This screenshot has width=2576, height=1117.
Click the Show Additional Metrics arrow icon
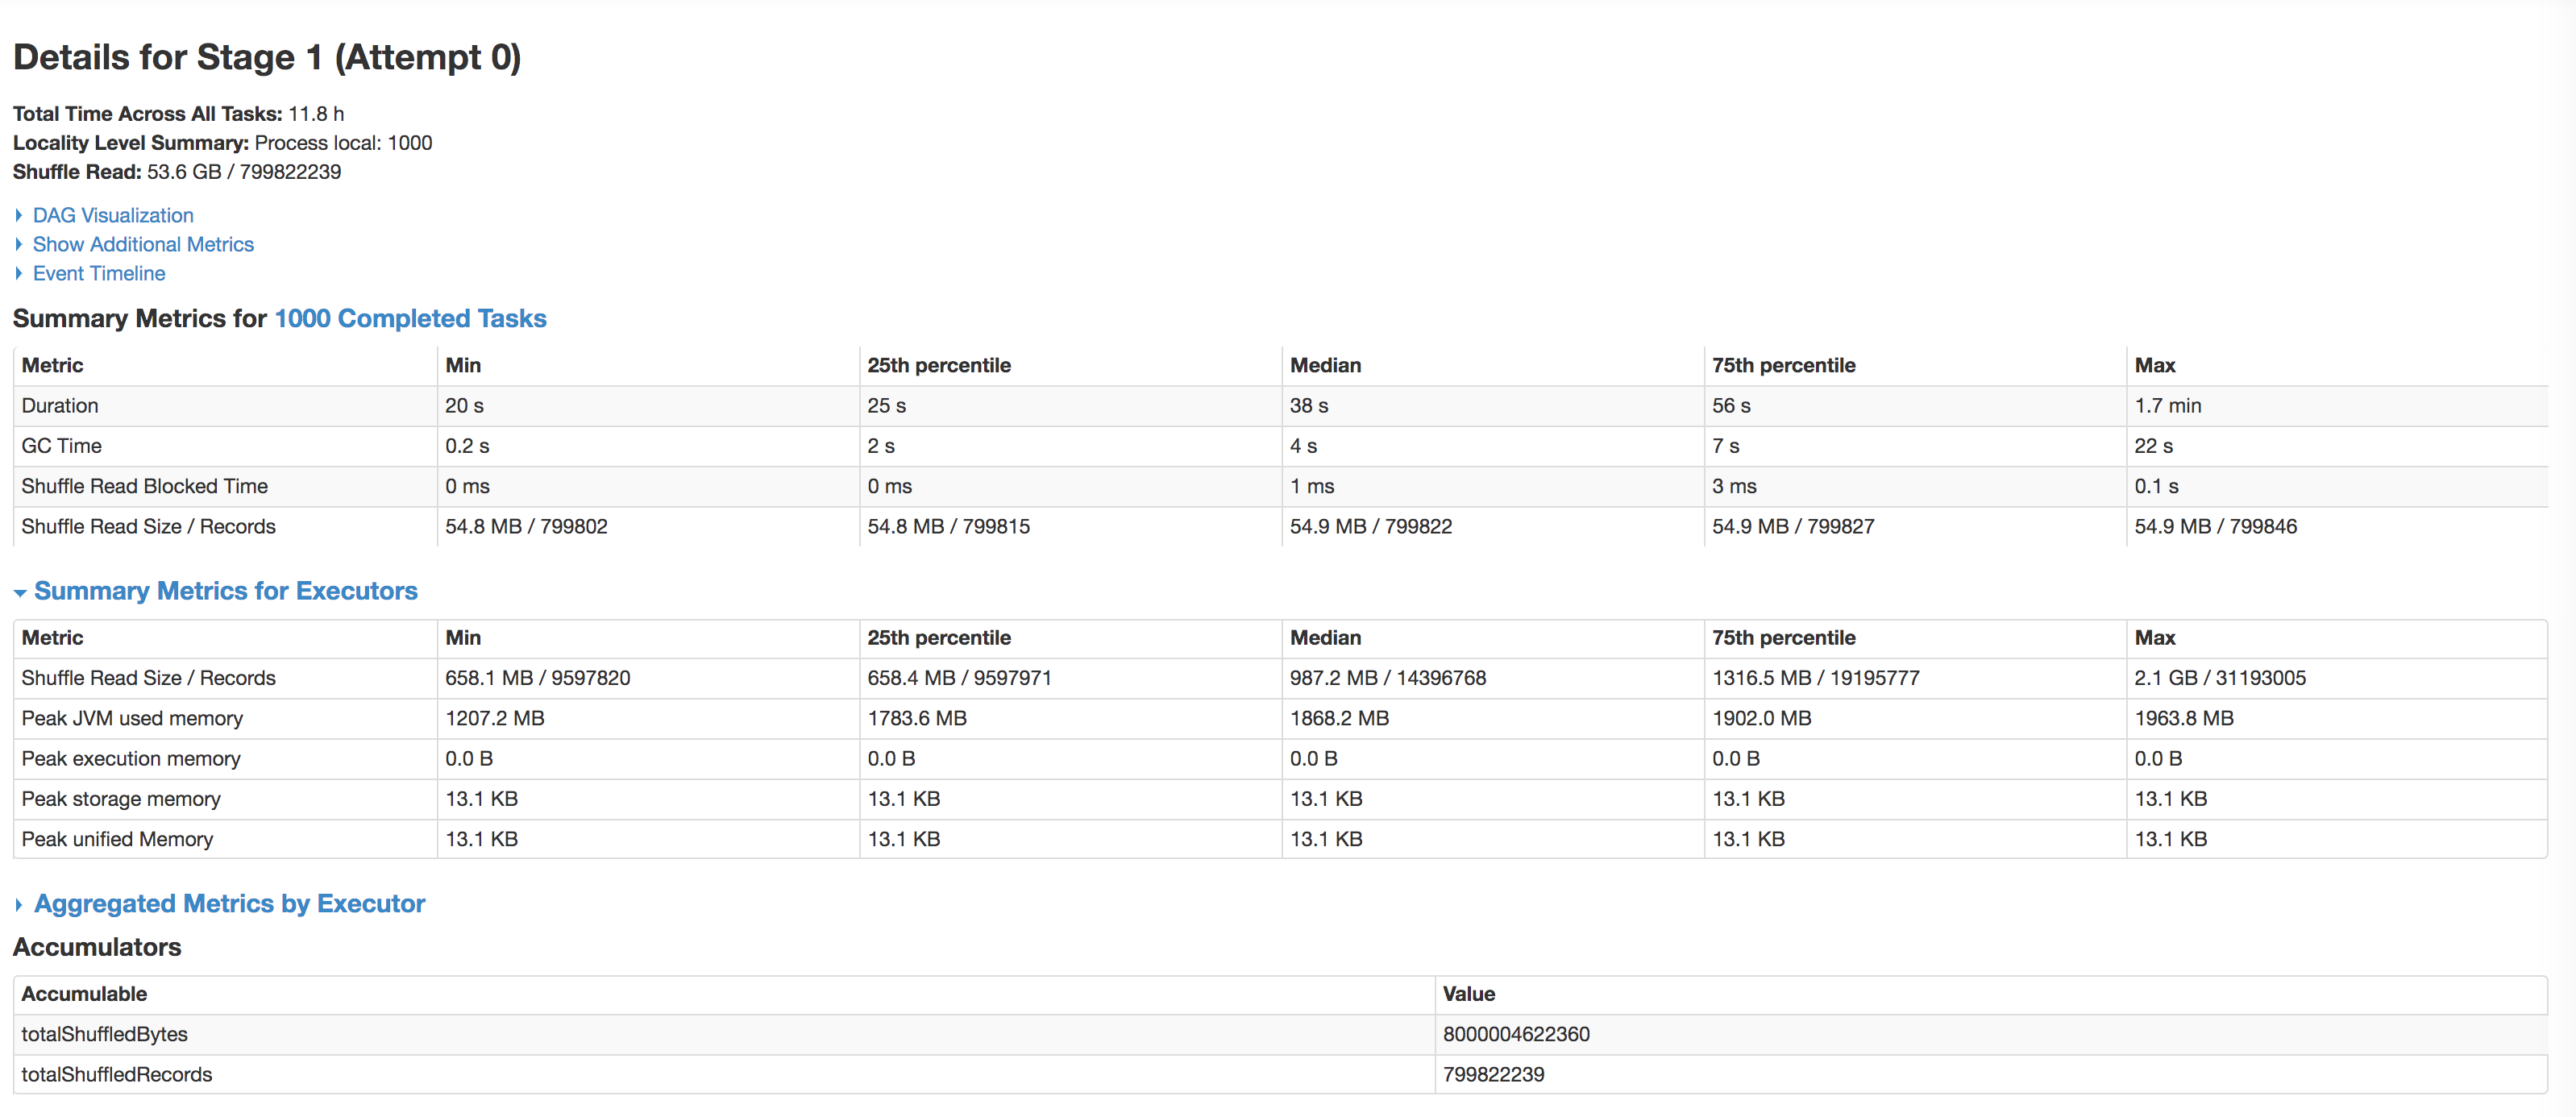coord(18,244)
